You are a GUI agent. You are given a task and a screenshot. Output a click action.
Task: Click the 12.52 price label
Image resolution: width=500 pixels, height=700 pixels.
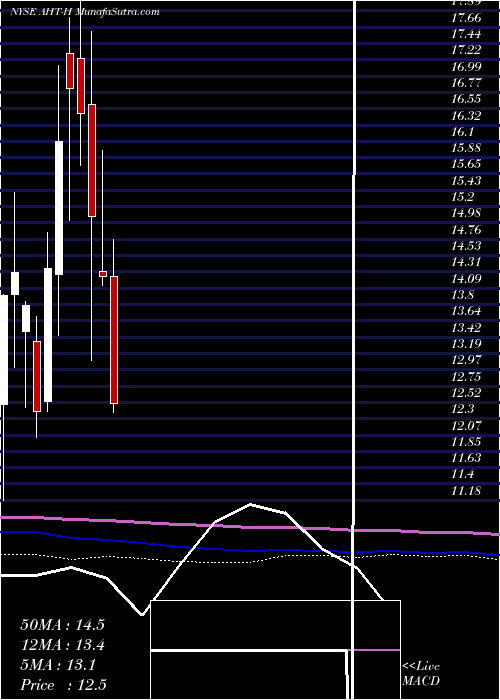[467, 393]
